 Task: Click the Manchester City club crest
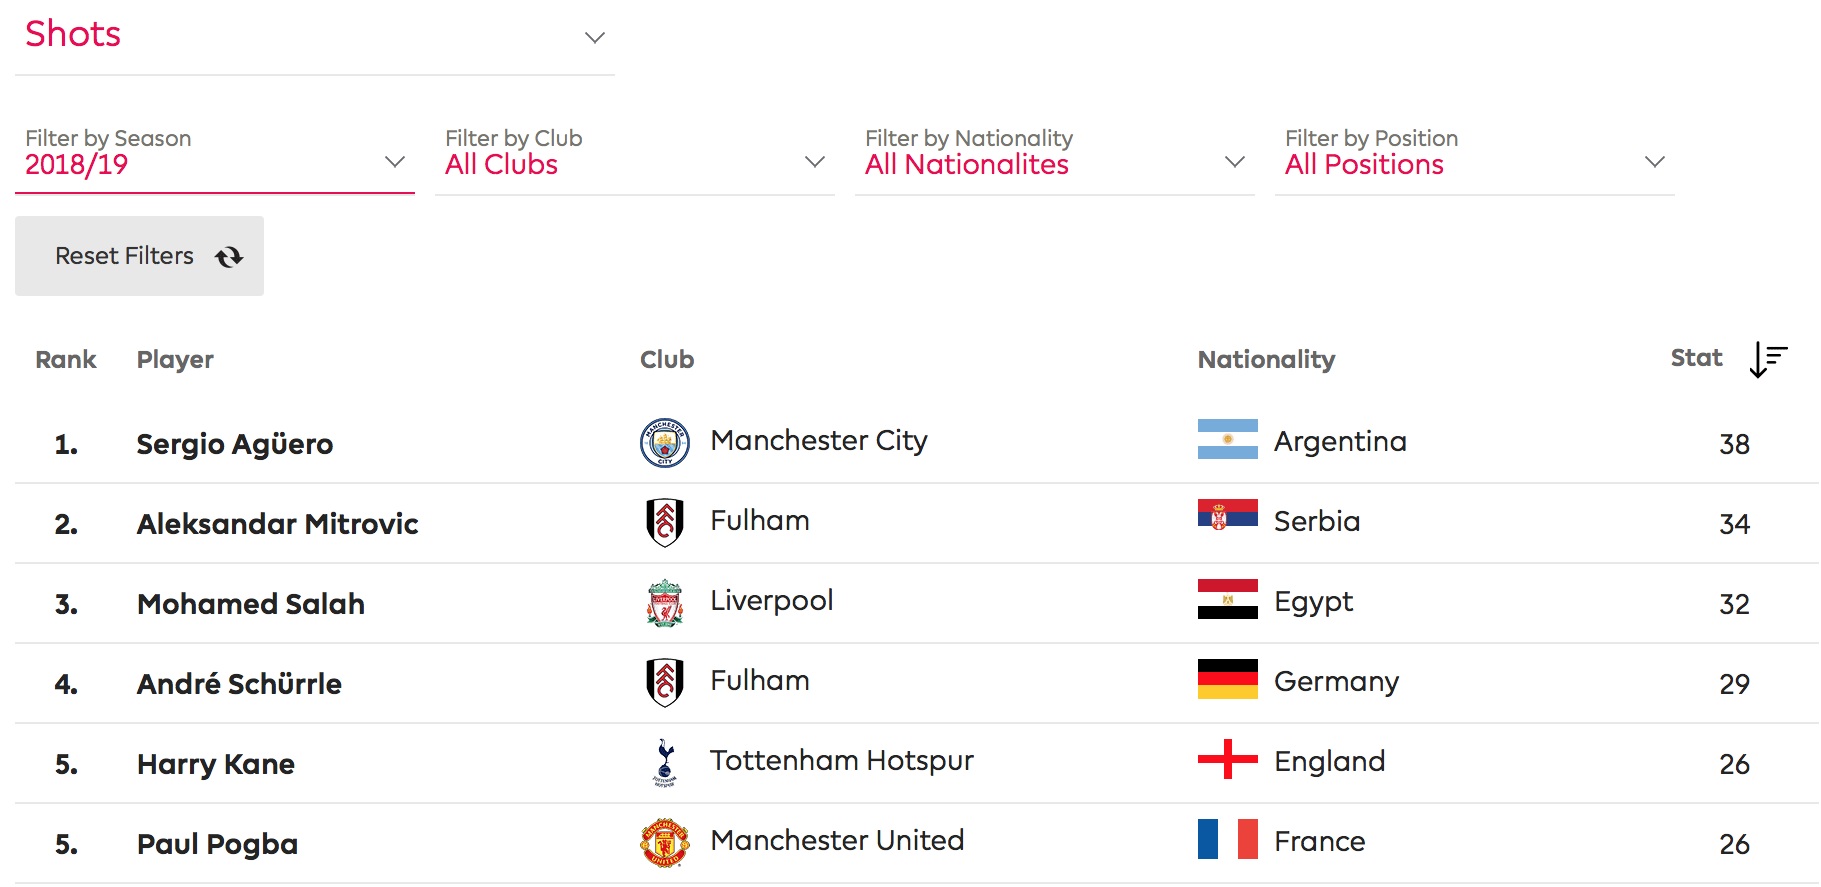point(664,443)
